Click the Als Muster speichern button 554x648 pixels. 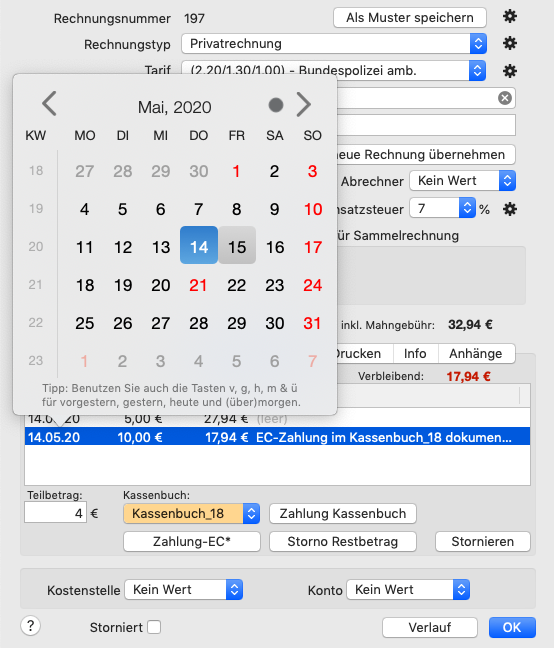click(410, 18)
